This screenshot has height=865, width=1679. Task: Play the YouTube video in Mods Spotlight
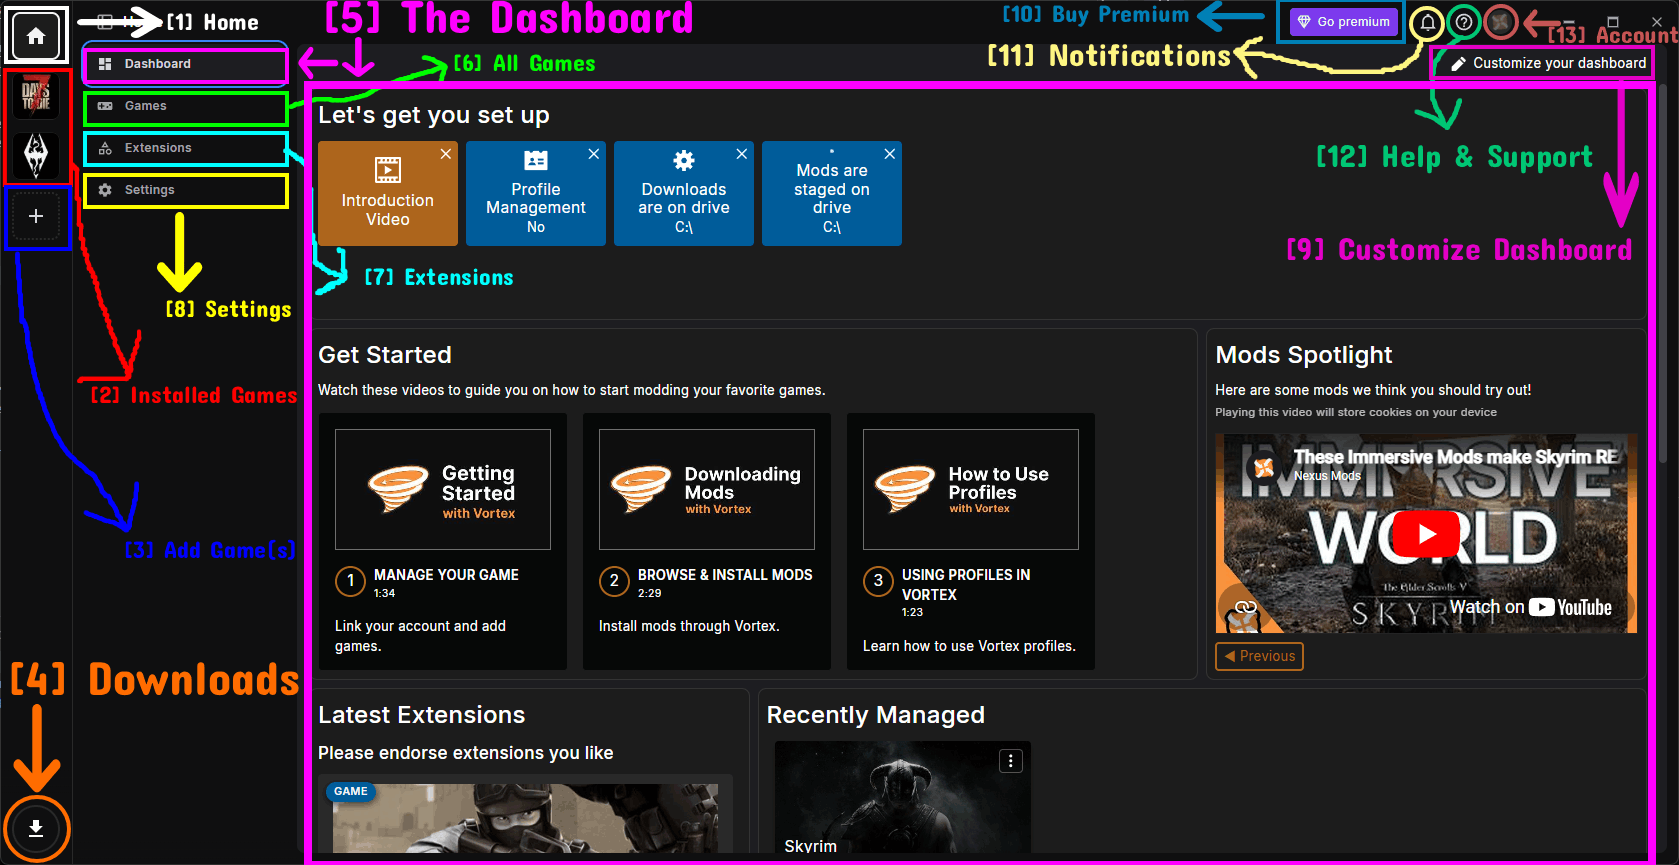coord(1426,534)
